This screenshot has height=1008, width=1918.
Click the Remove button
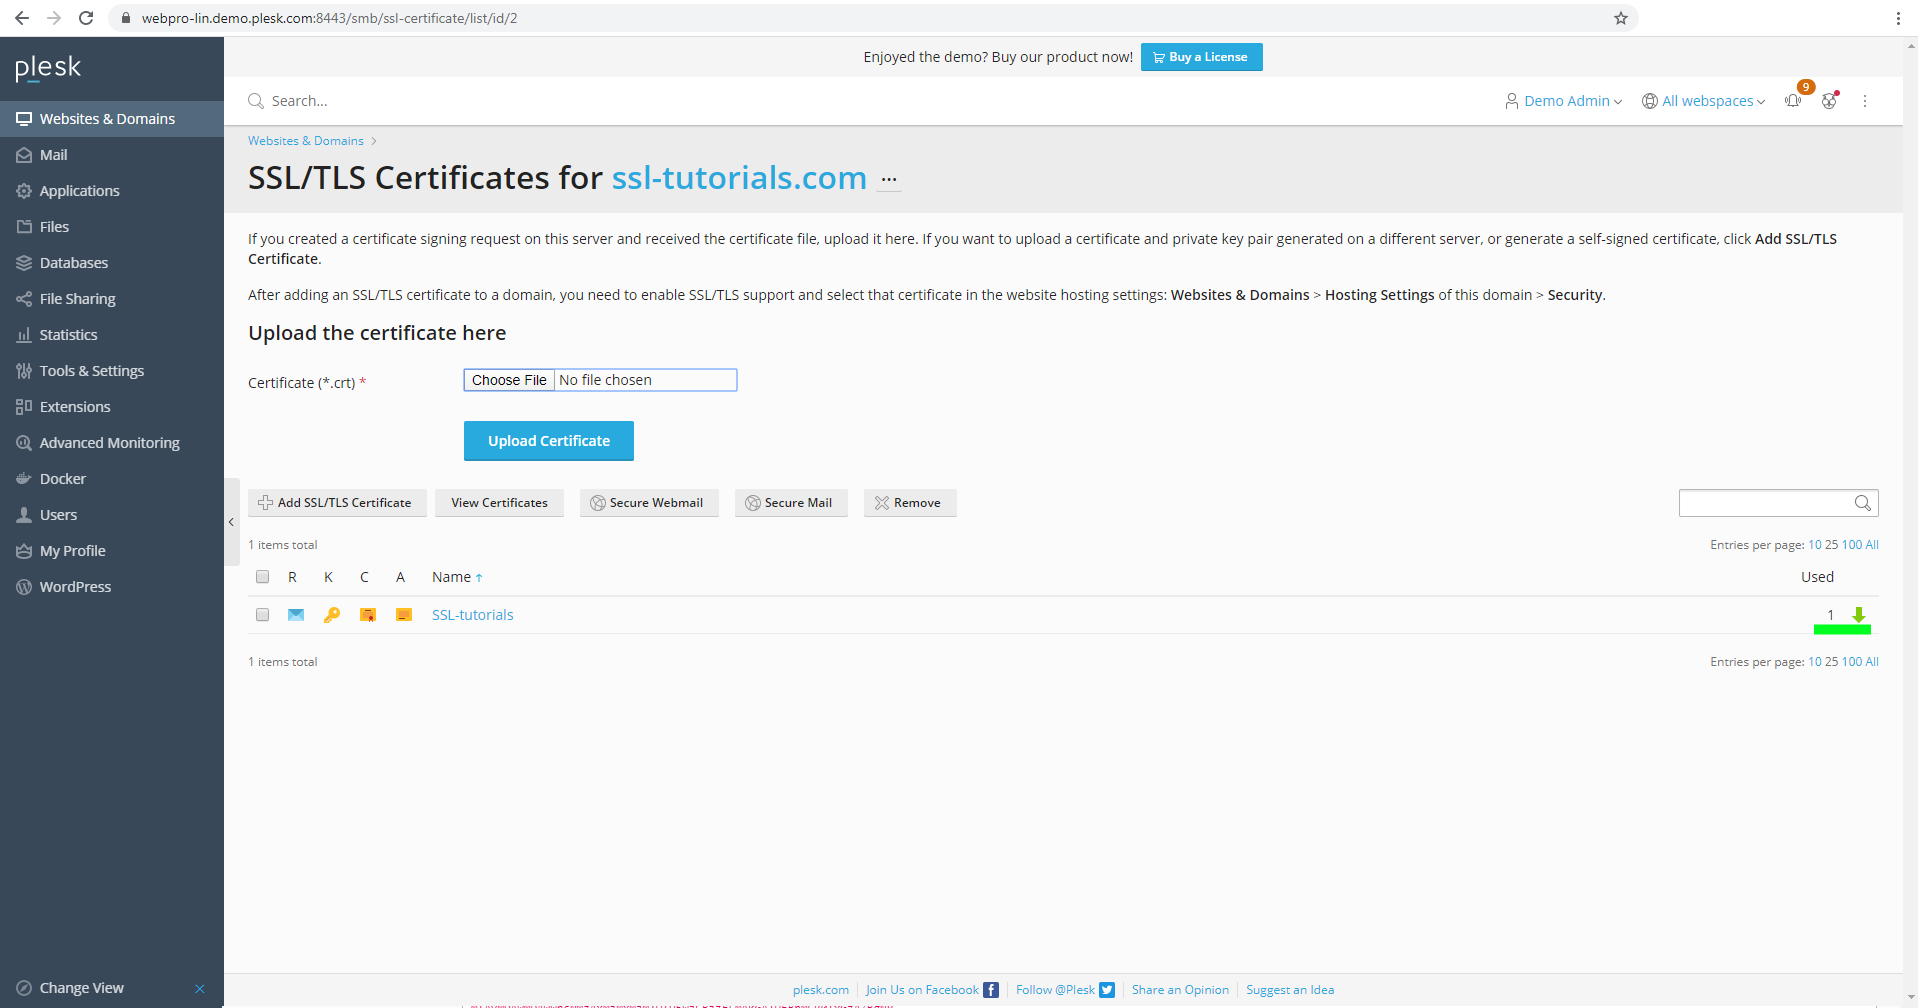pos(910,503)
